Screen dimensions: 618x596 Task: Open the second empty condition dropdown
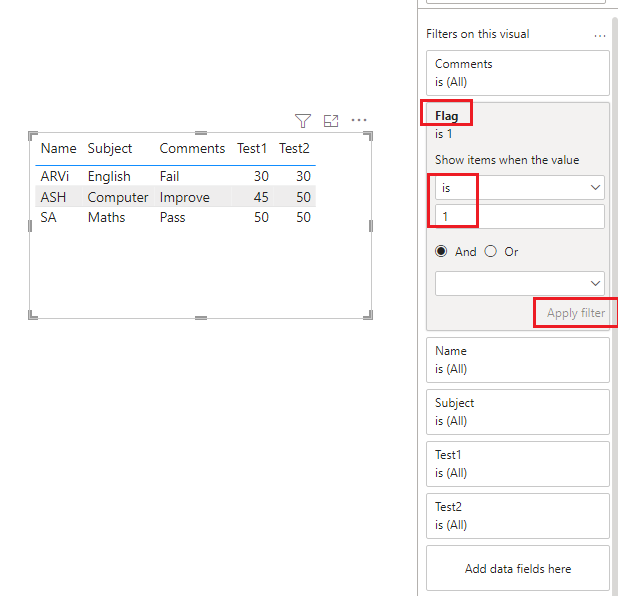(x=519, y=283)
